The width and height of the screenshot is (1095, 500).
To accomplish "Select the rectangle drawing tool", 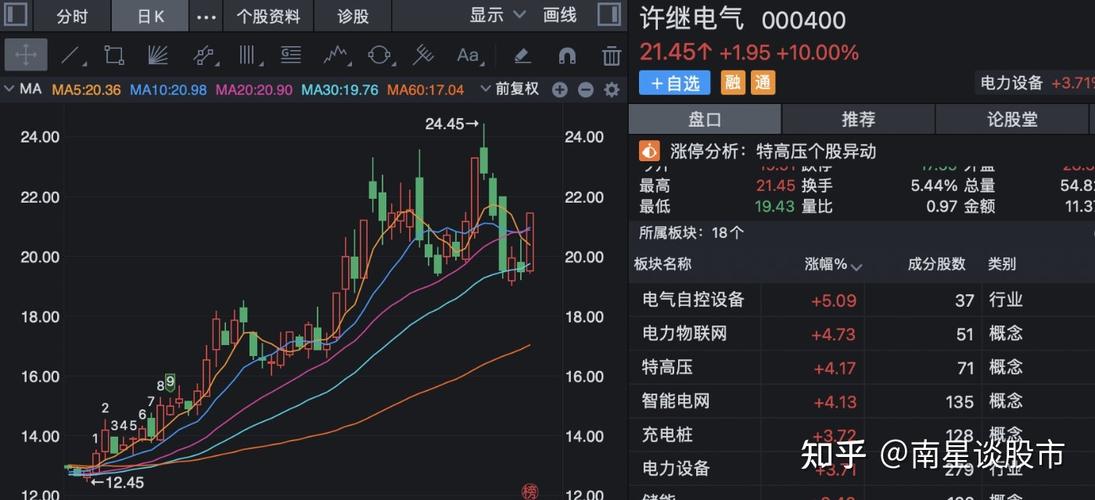I will (x=114, y=55).
